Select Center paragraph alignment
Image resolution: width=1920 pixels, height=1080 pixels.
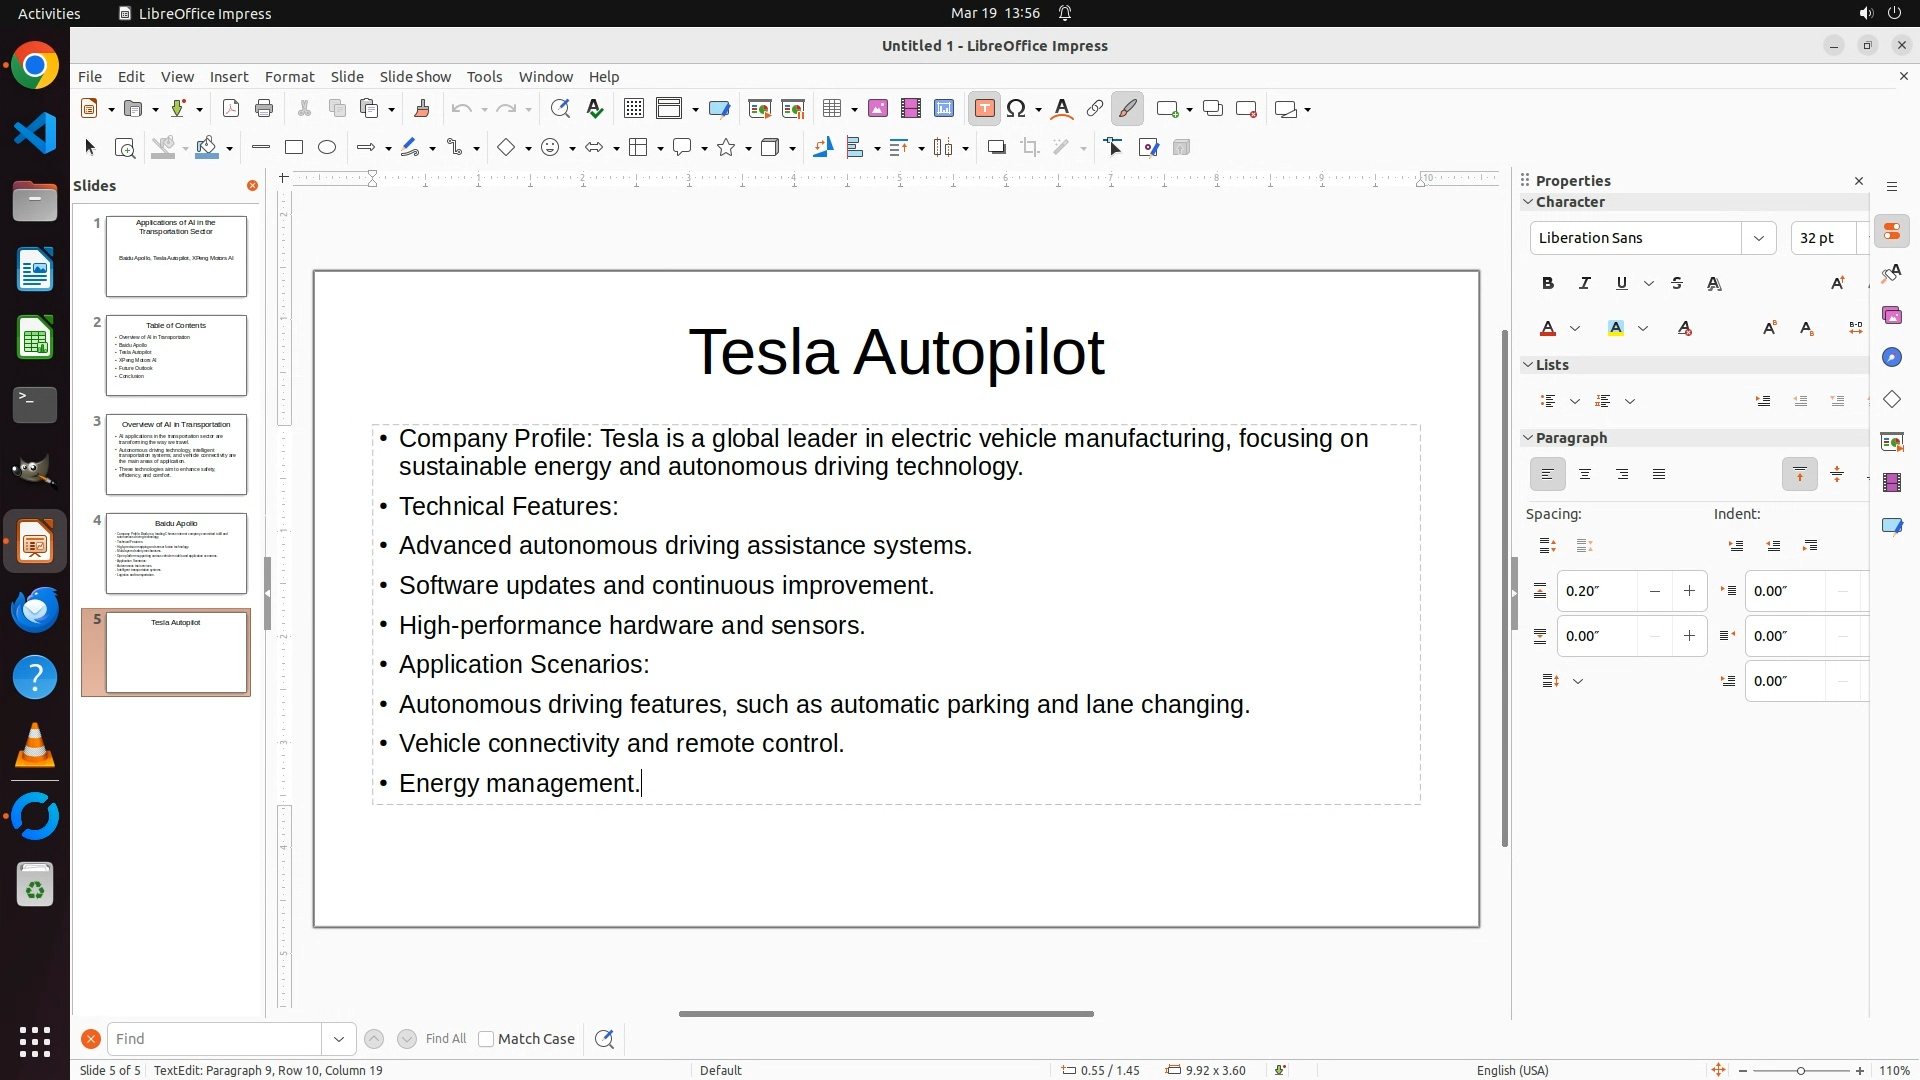point(1585,475)
